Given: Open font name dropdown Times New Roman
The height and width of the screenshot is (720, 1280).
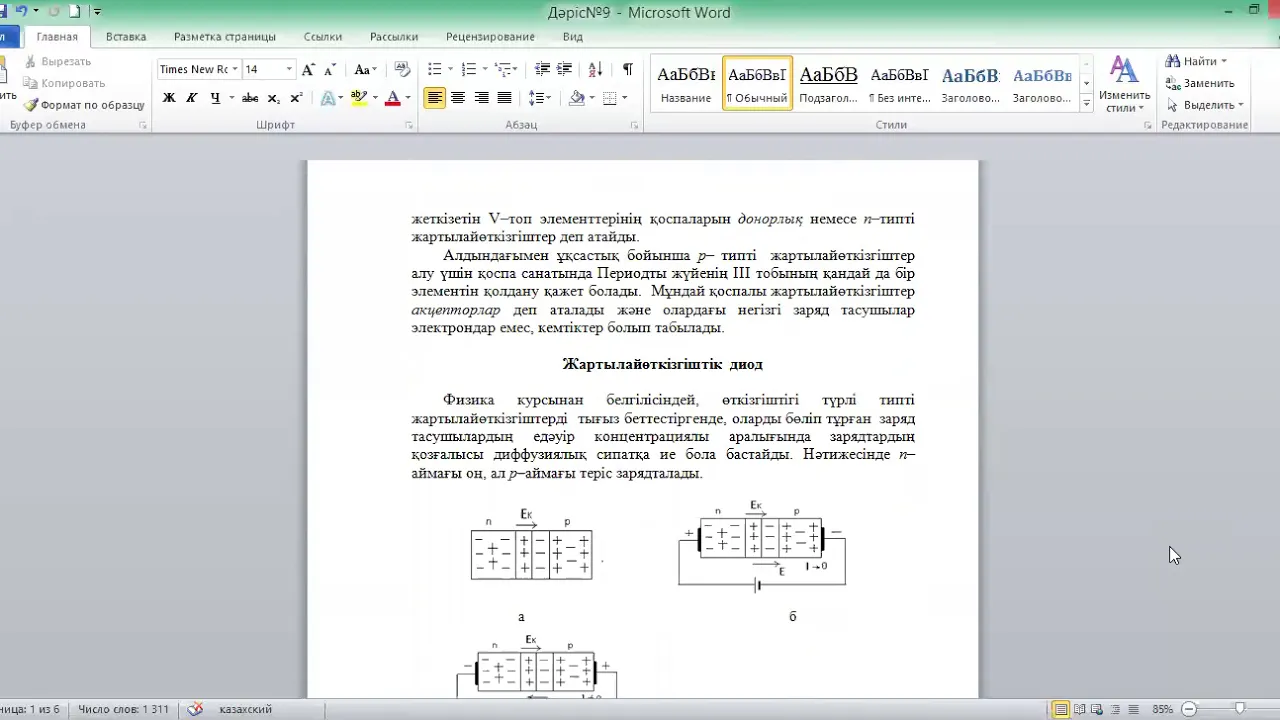Looking at the screenshot, I should (235, 69).
